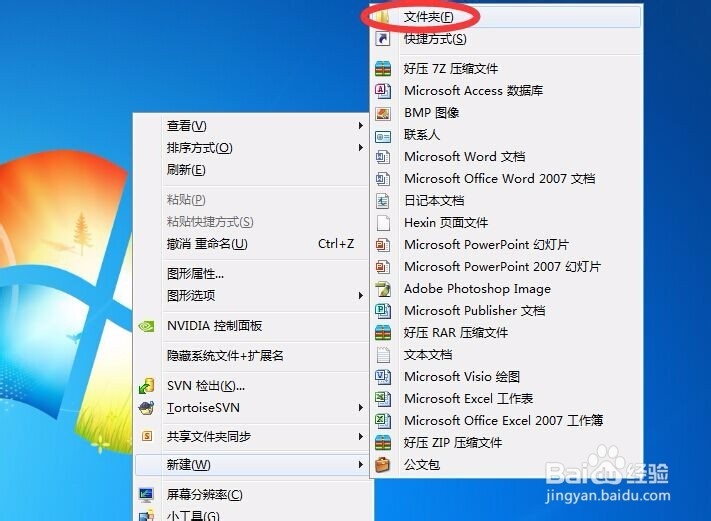Select 刷新(E) to refresh the desktop
The height and width of the screenshot is (521, 711).
click(x=252, y=170)
